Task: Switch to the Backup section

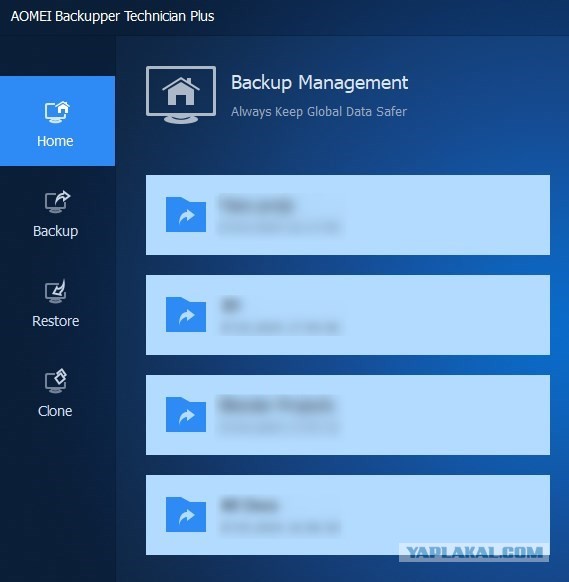Action: (56, 215)
